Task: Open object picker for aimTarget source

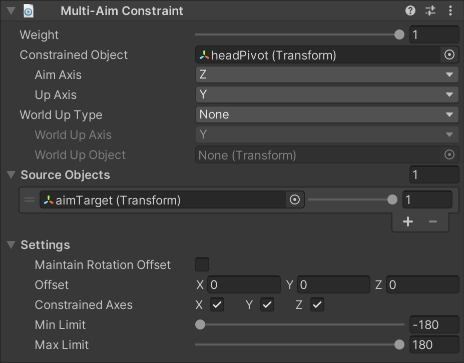Action: pyautogui.click(x=295, y=200)
